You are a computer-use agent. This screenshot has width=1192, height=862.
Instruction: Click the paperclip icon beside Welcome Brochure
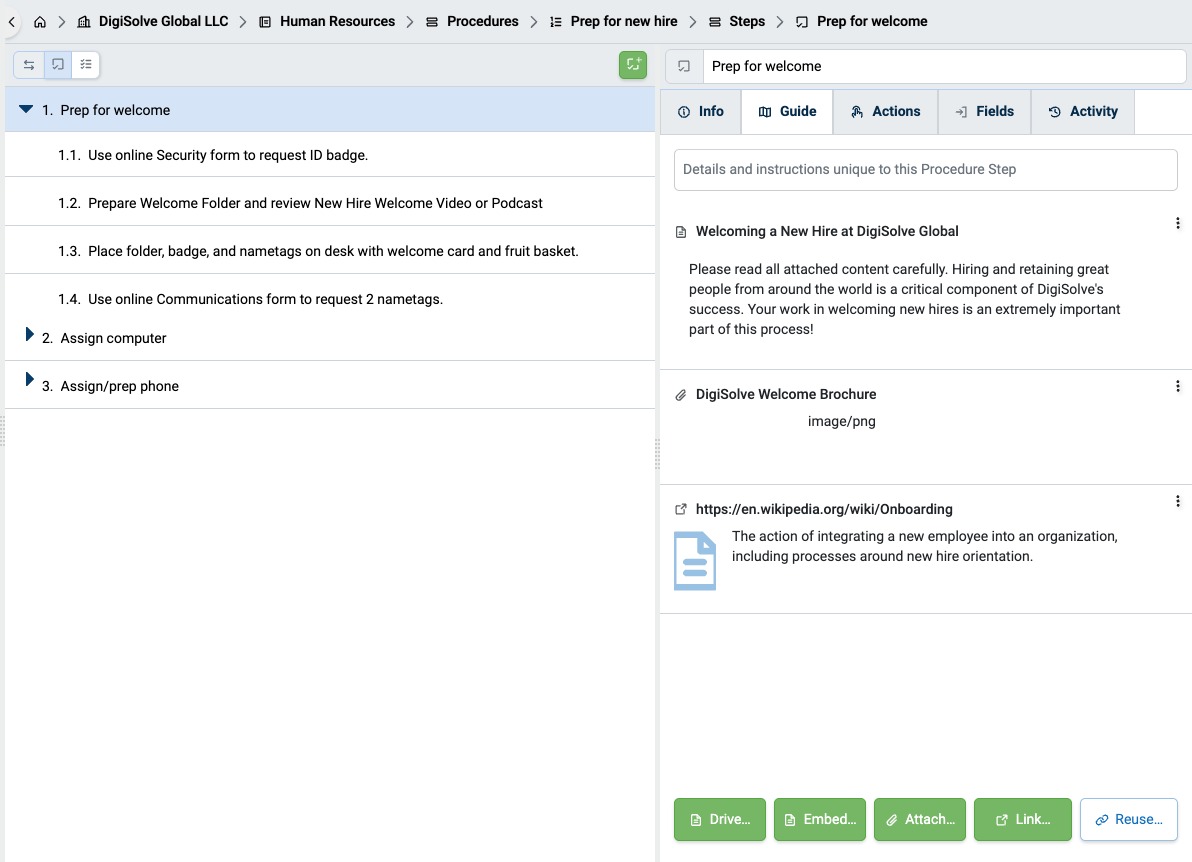681,395
